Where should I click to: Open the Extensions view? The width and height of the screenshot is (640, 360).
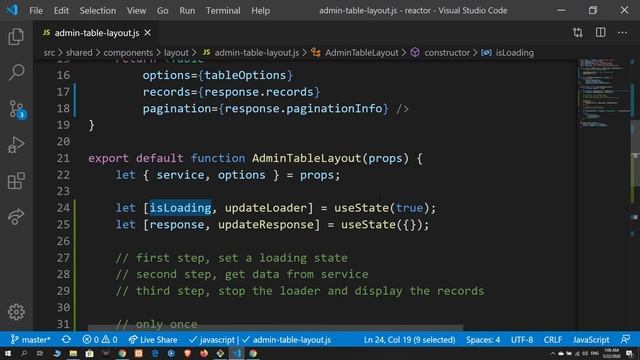point(16,180)
